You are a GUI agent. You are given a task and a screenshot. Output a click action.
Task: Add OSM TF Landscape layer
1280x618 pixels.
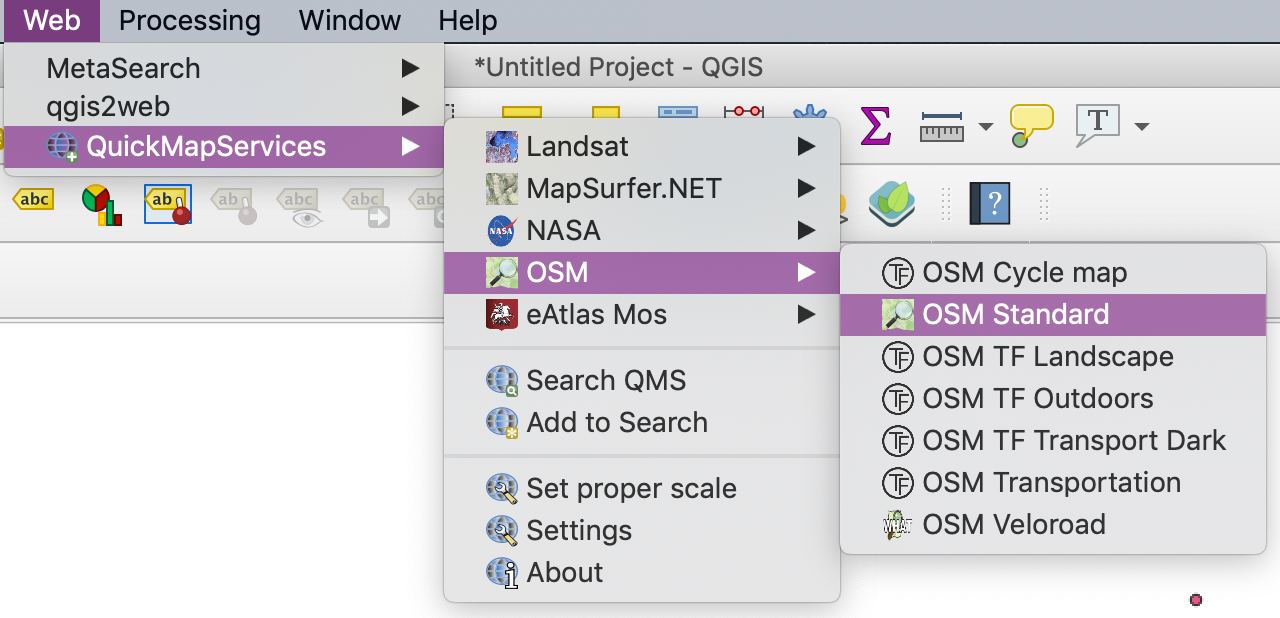point(1053,356)
